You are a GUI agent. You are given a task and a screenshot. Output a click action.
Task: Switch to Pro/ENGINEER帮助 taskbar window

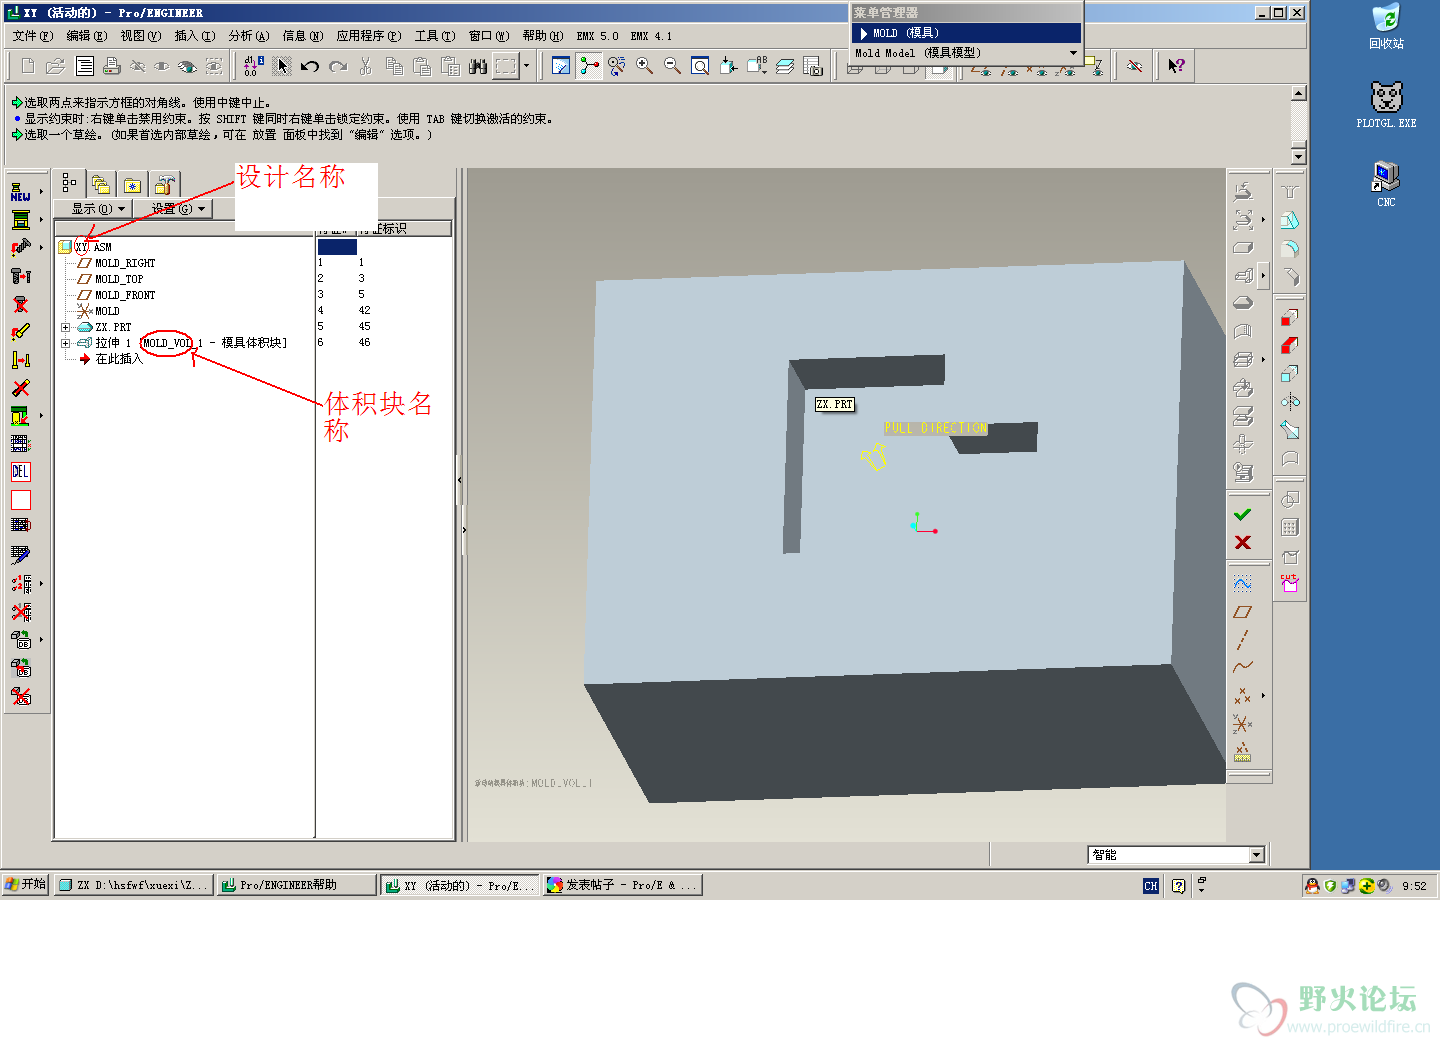click(x=296, y=885)
